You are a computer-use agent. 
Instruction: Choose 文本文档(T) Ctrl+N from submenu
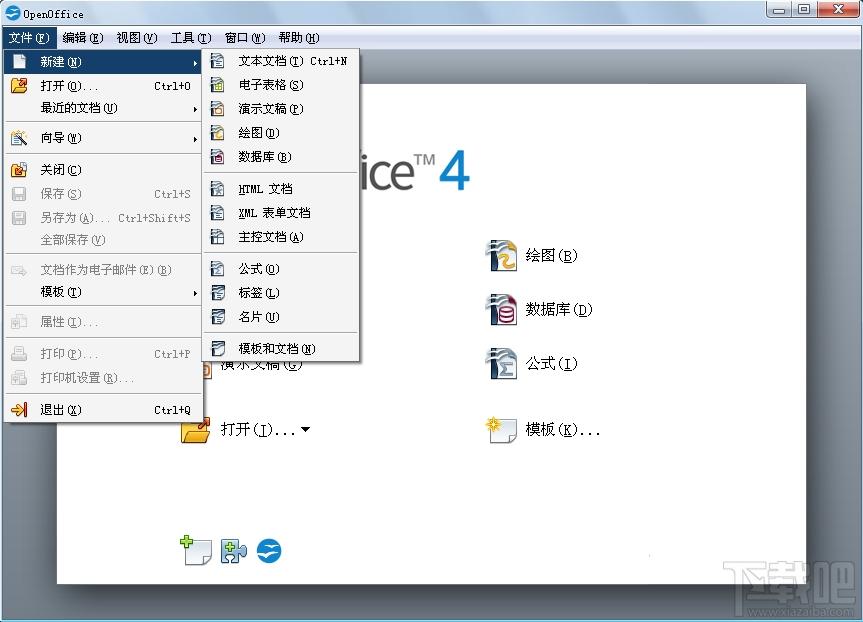(281, 61)
